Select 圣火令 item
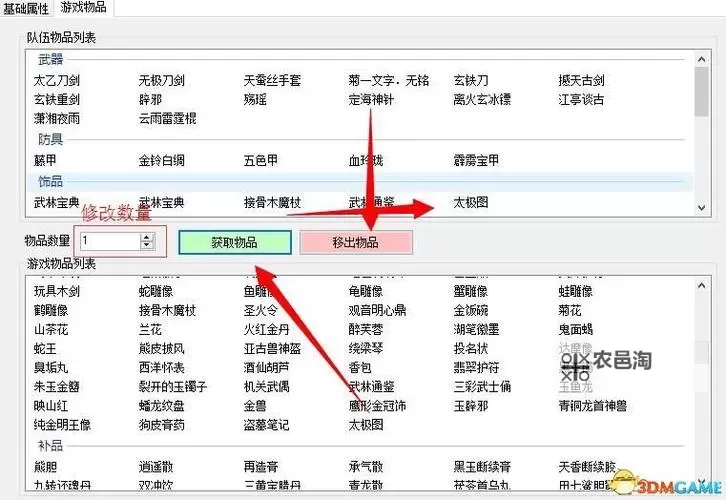Image resolution: width=726 pixels, height=500 pixels. (x=261, y=310)
